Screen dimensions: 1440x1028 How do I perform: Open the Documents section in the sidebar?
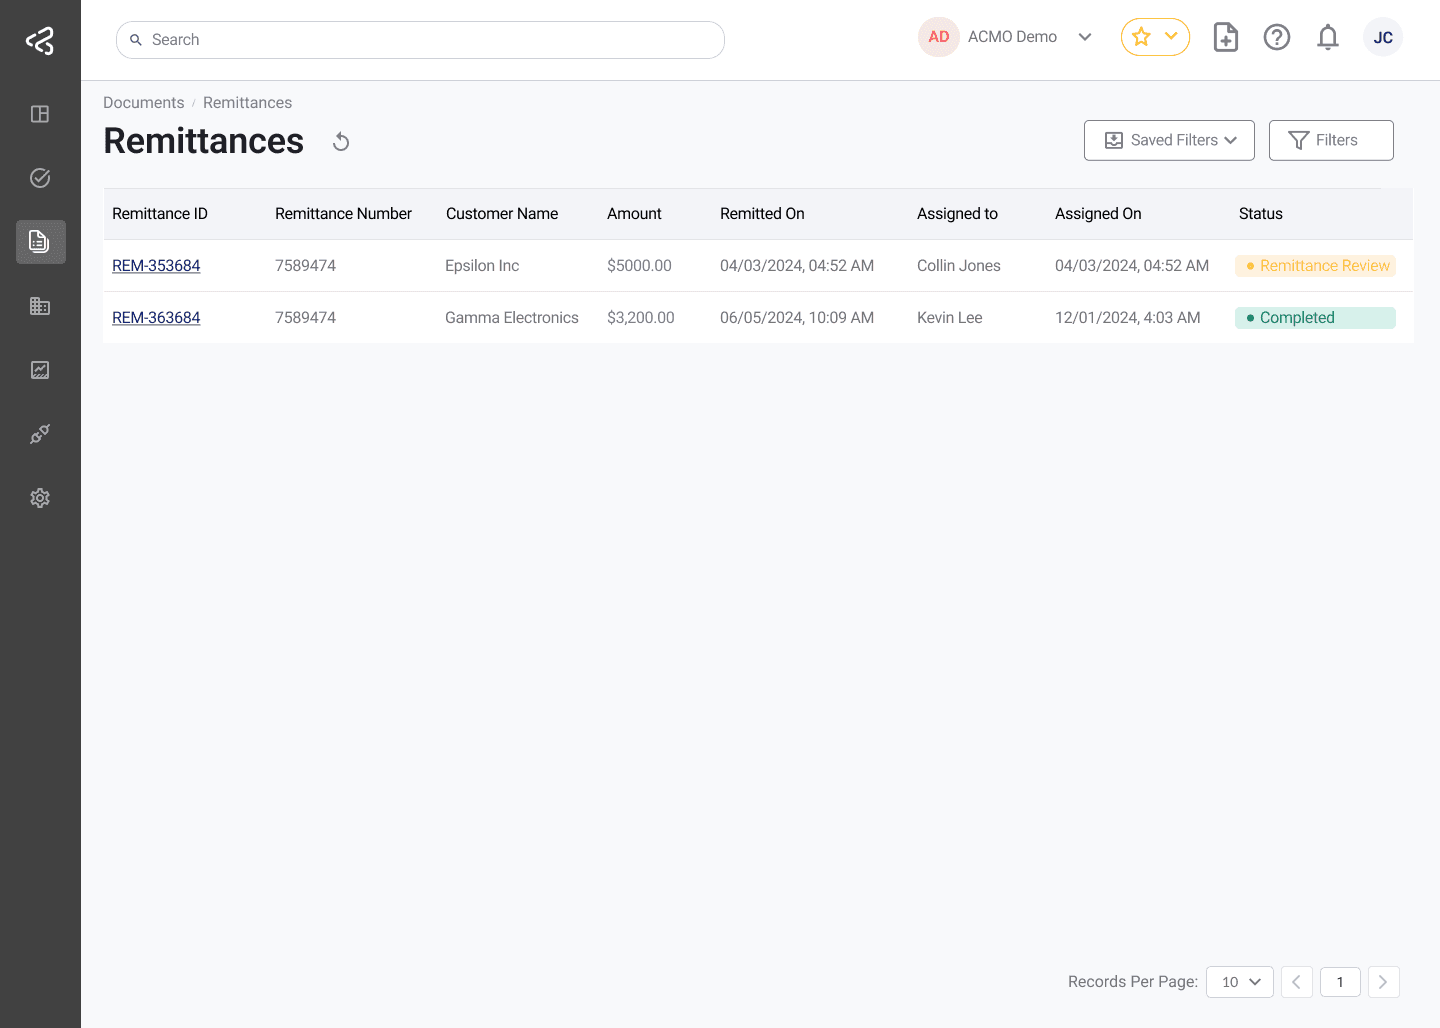coord(40,242)
